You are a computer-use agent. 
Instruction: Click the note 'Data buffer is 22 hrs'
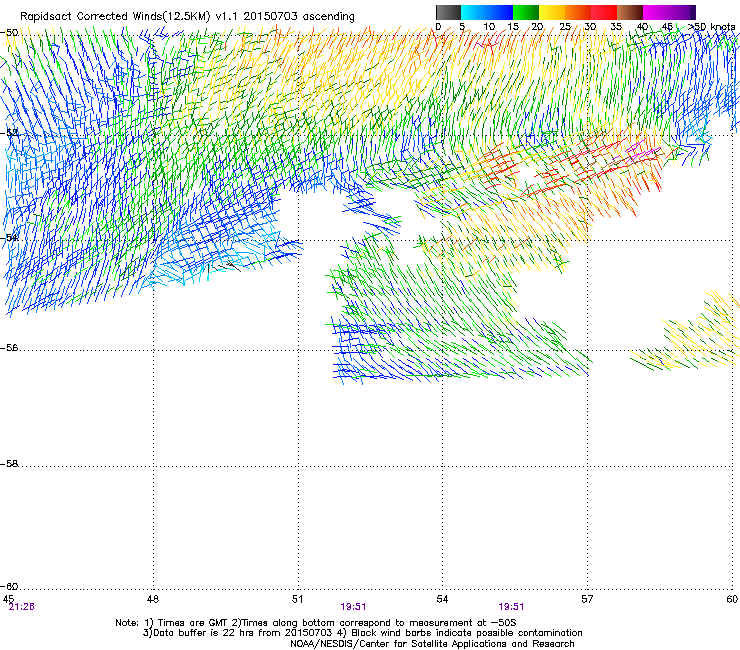204,633
